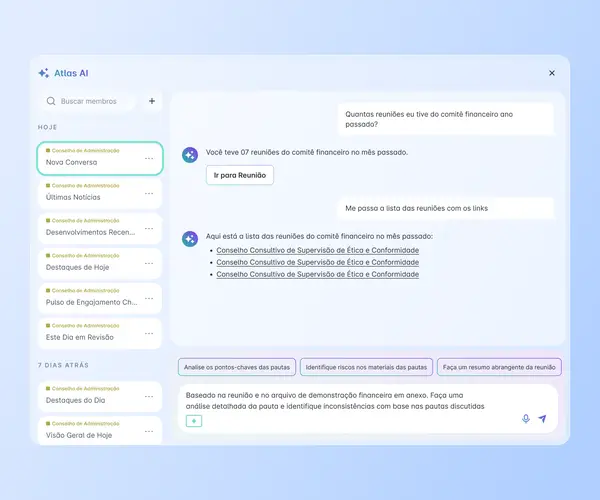Choose suggestion Analise os pontos-chaves das pautas
The height and width of the screenshot is (500, 600).
pyautogui.click(x=237, y=367)
